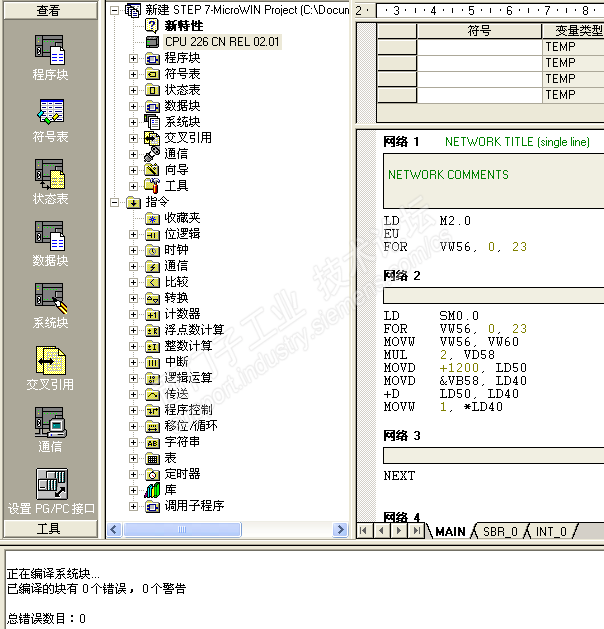Click the NEXT instruction in 网络 3
The width and height of the screenshot is (604, 629).
click(x=399, y=476)
